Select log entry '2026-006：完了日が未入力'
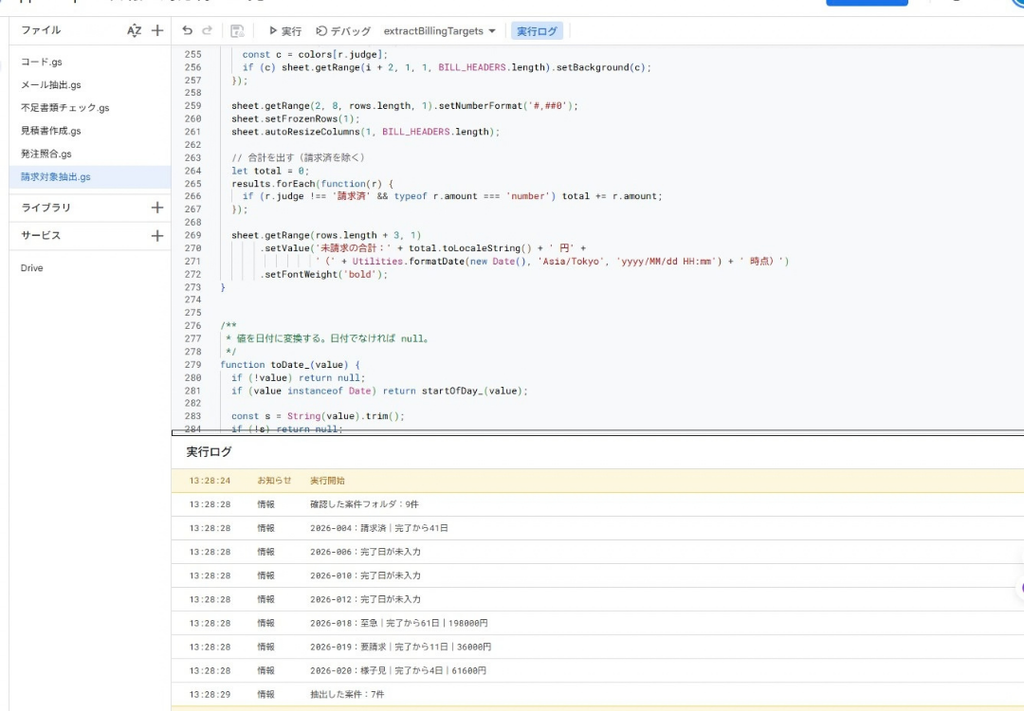 click(598, 552)
